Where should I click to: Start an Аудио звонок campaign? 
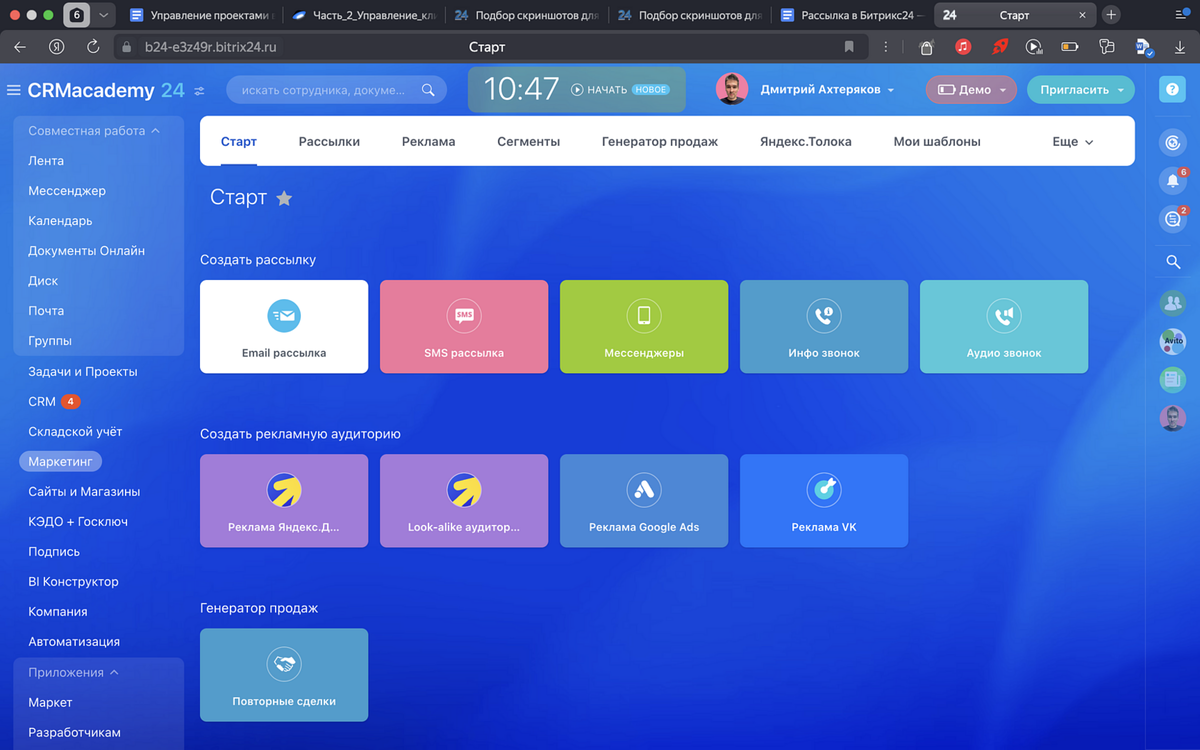tap(1004, 326)
